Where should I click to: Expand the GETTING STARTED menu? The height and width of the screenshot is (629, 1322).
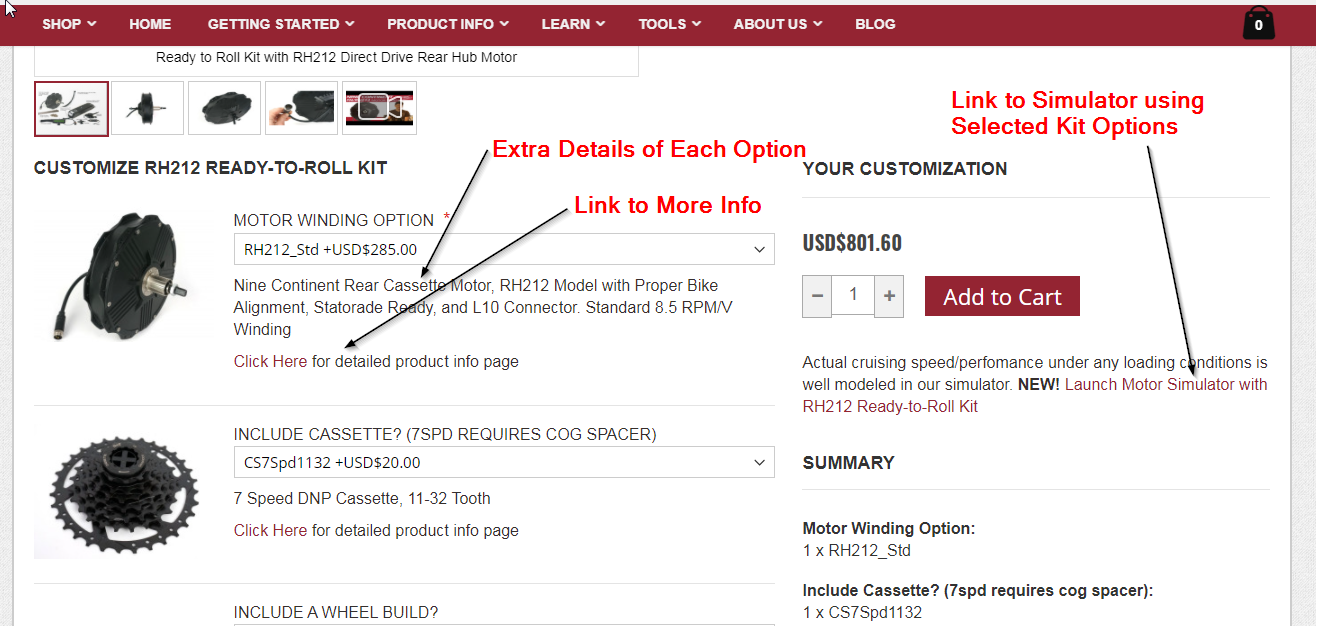[x=281, y=24]
